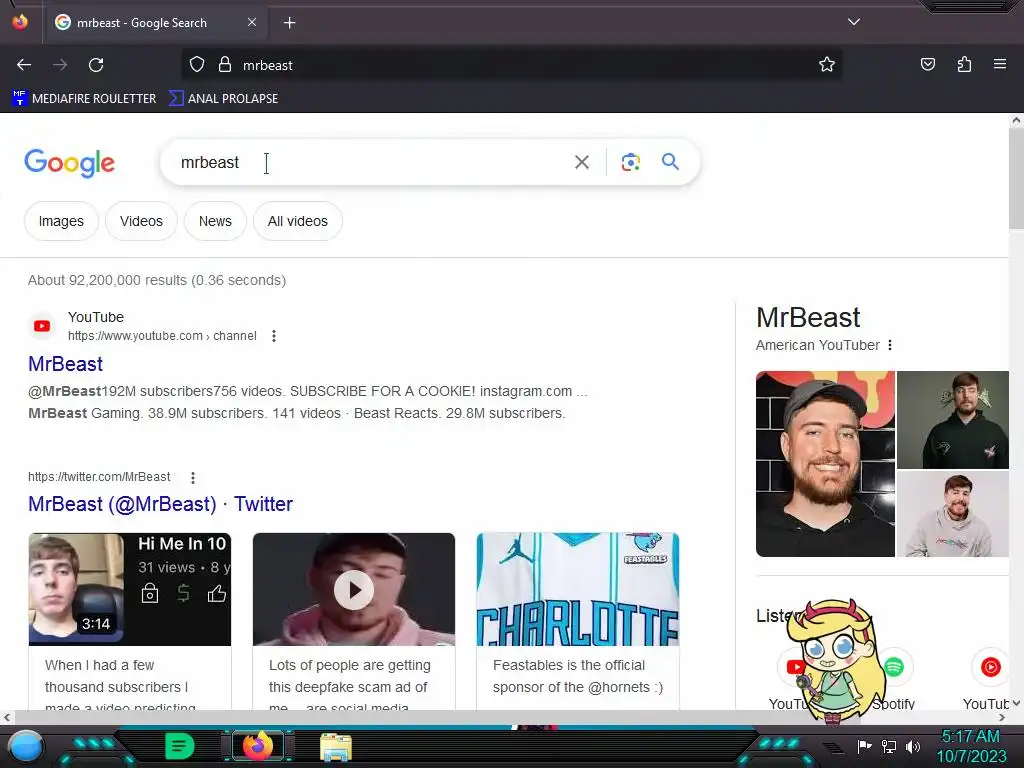Screen dimensions: 1024x768
Task: Open the MrBeast (@MrBeast) · Twitter result
Action: pyautogui.click(x=160, y=504)
